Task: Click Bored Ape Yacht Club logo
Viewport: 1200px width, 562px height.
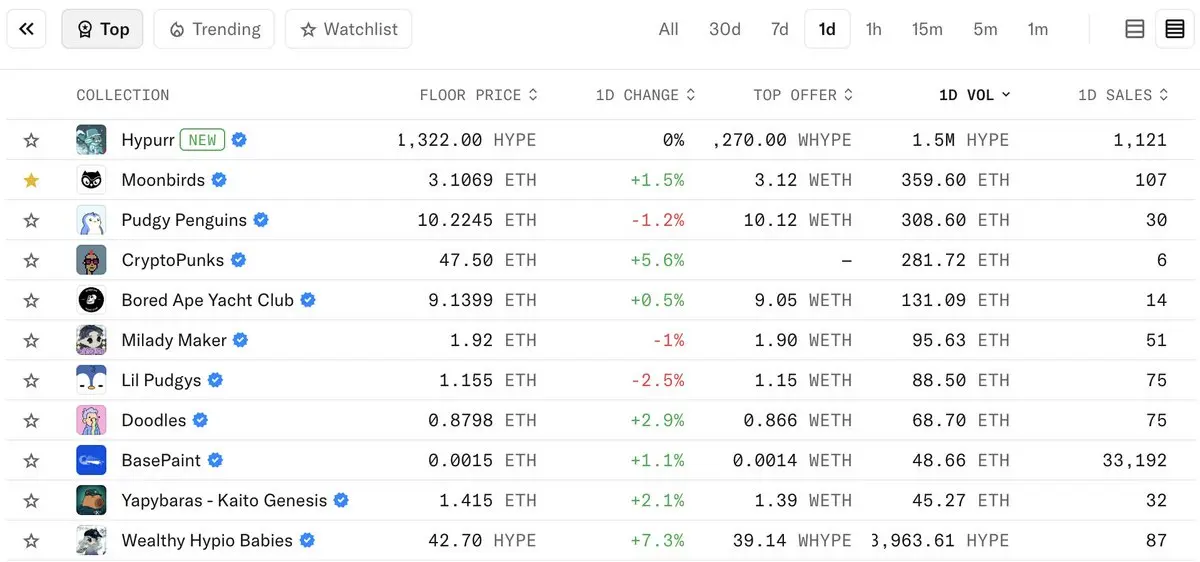Action: pyautogui.click(x=91, y=300)
